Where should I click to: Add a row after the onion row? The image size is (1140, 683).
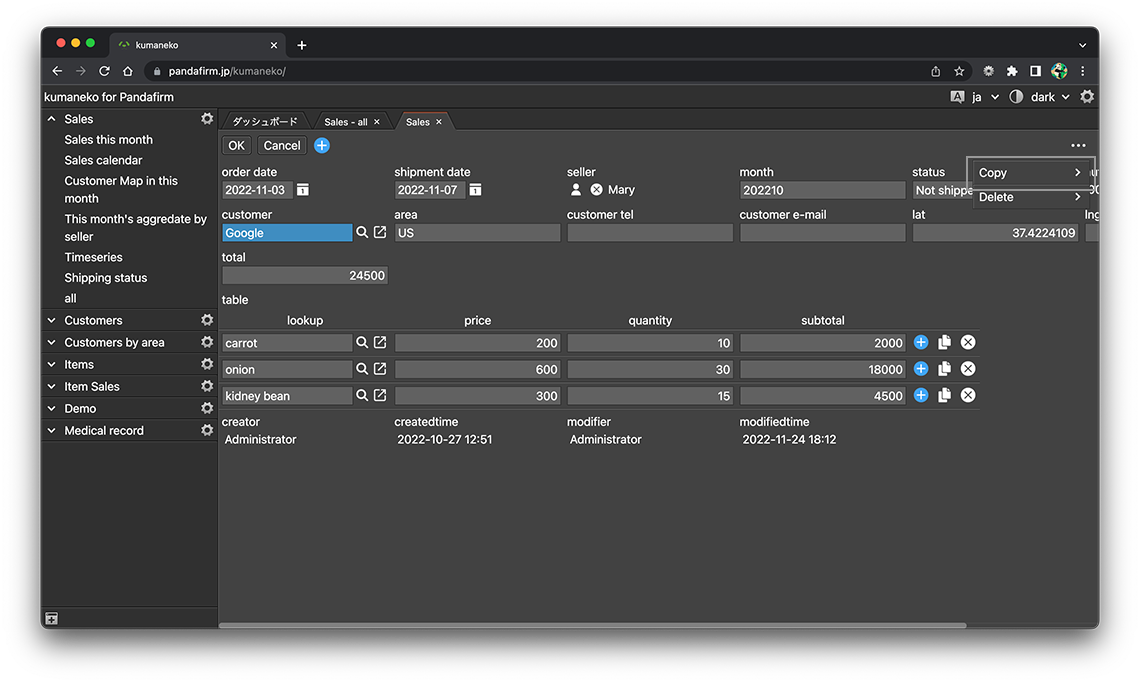click(921, 369)
